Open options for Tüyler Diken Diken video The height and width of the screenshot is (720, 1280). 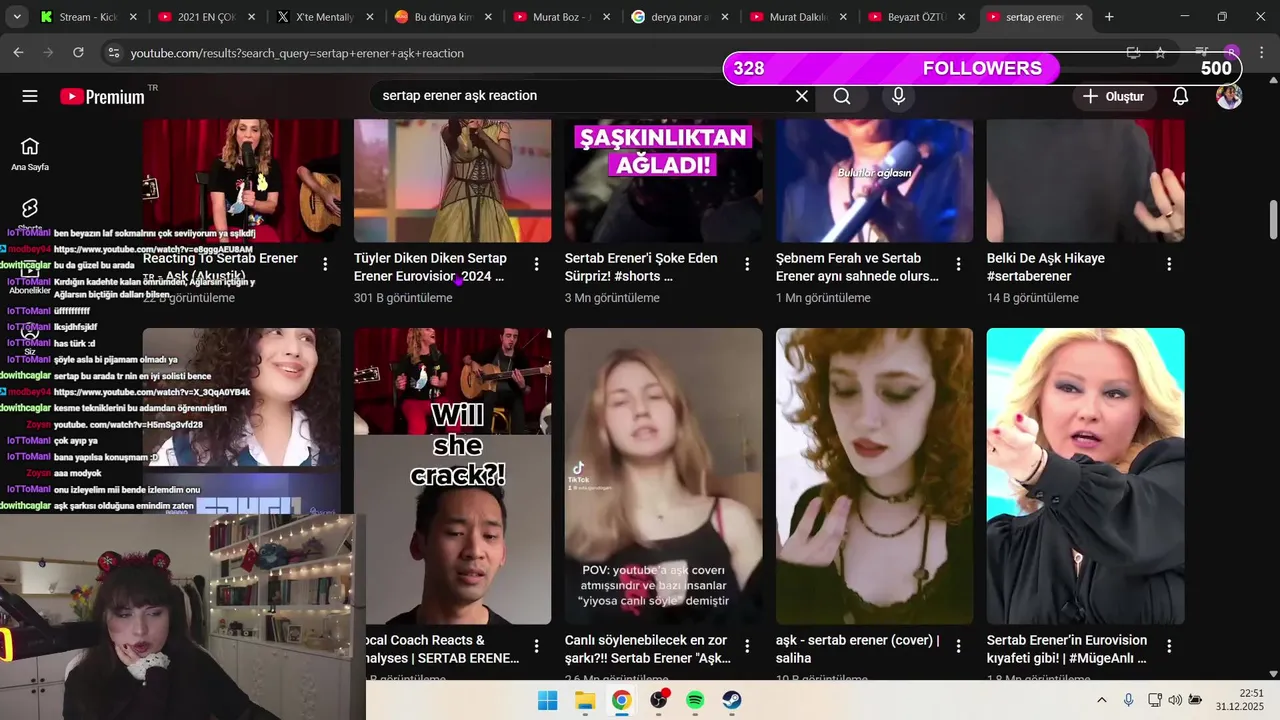pyautogui.click(x=536, y=264)
